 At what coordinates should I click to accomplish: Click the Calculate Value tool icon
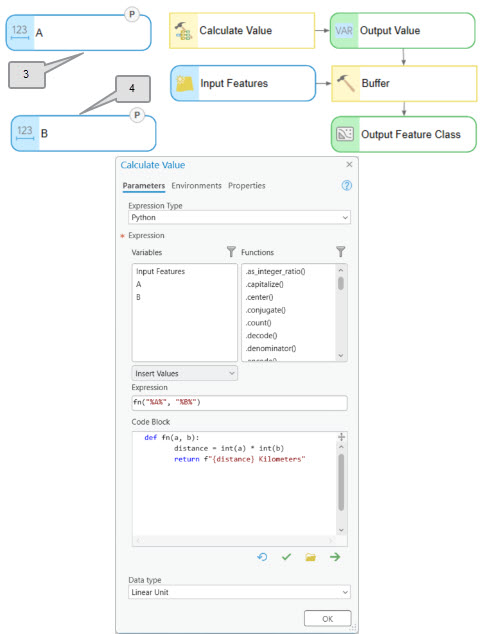click(x=183, y=31)
